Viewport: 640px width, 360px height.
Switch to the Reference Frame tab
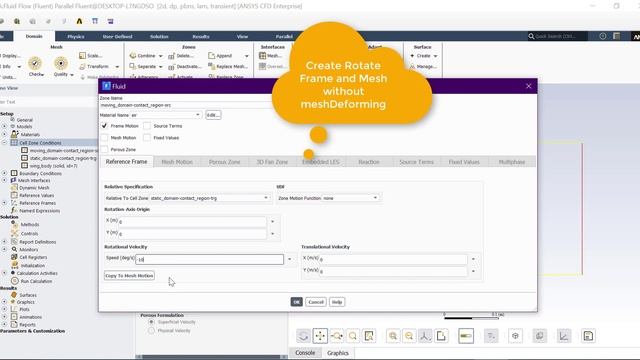click(x=127, y=162)
